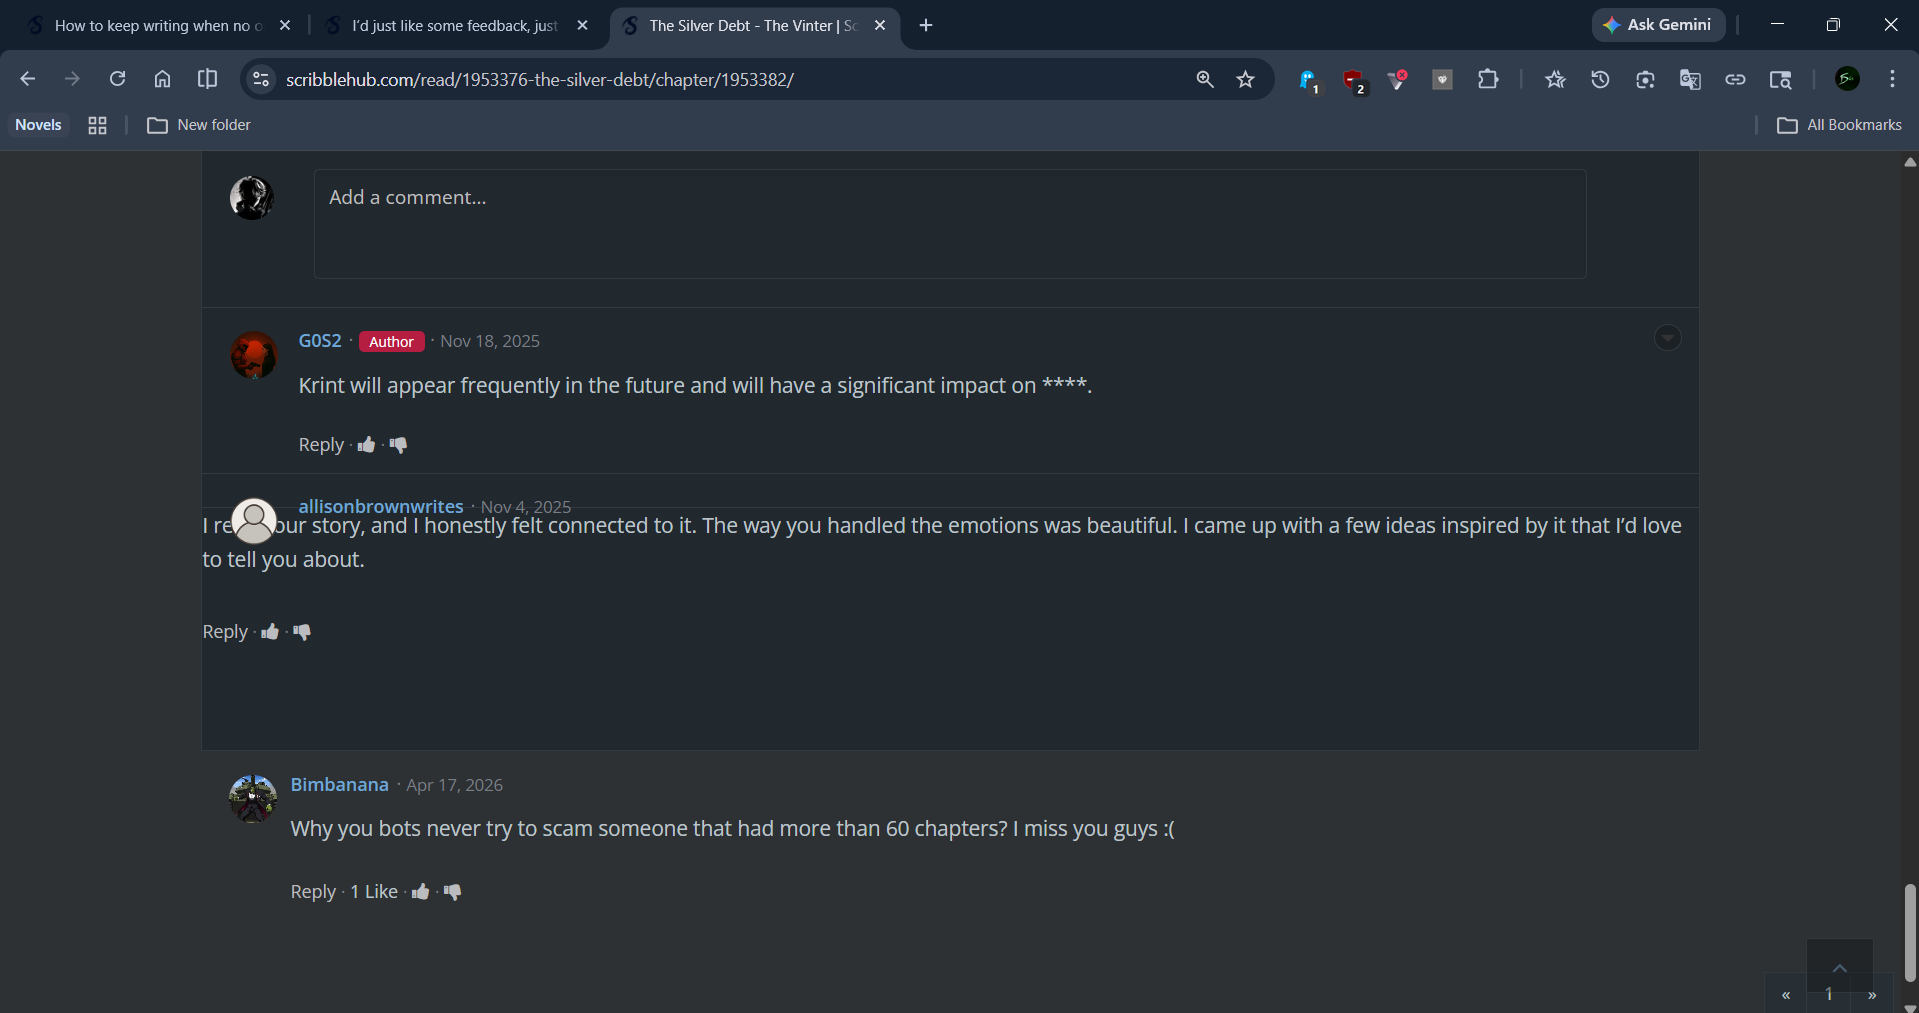The image size is (1919, 1013).
Task: Toggle split view in toolbar
Action: (x=207, y=79)
